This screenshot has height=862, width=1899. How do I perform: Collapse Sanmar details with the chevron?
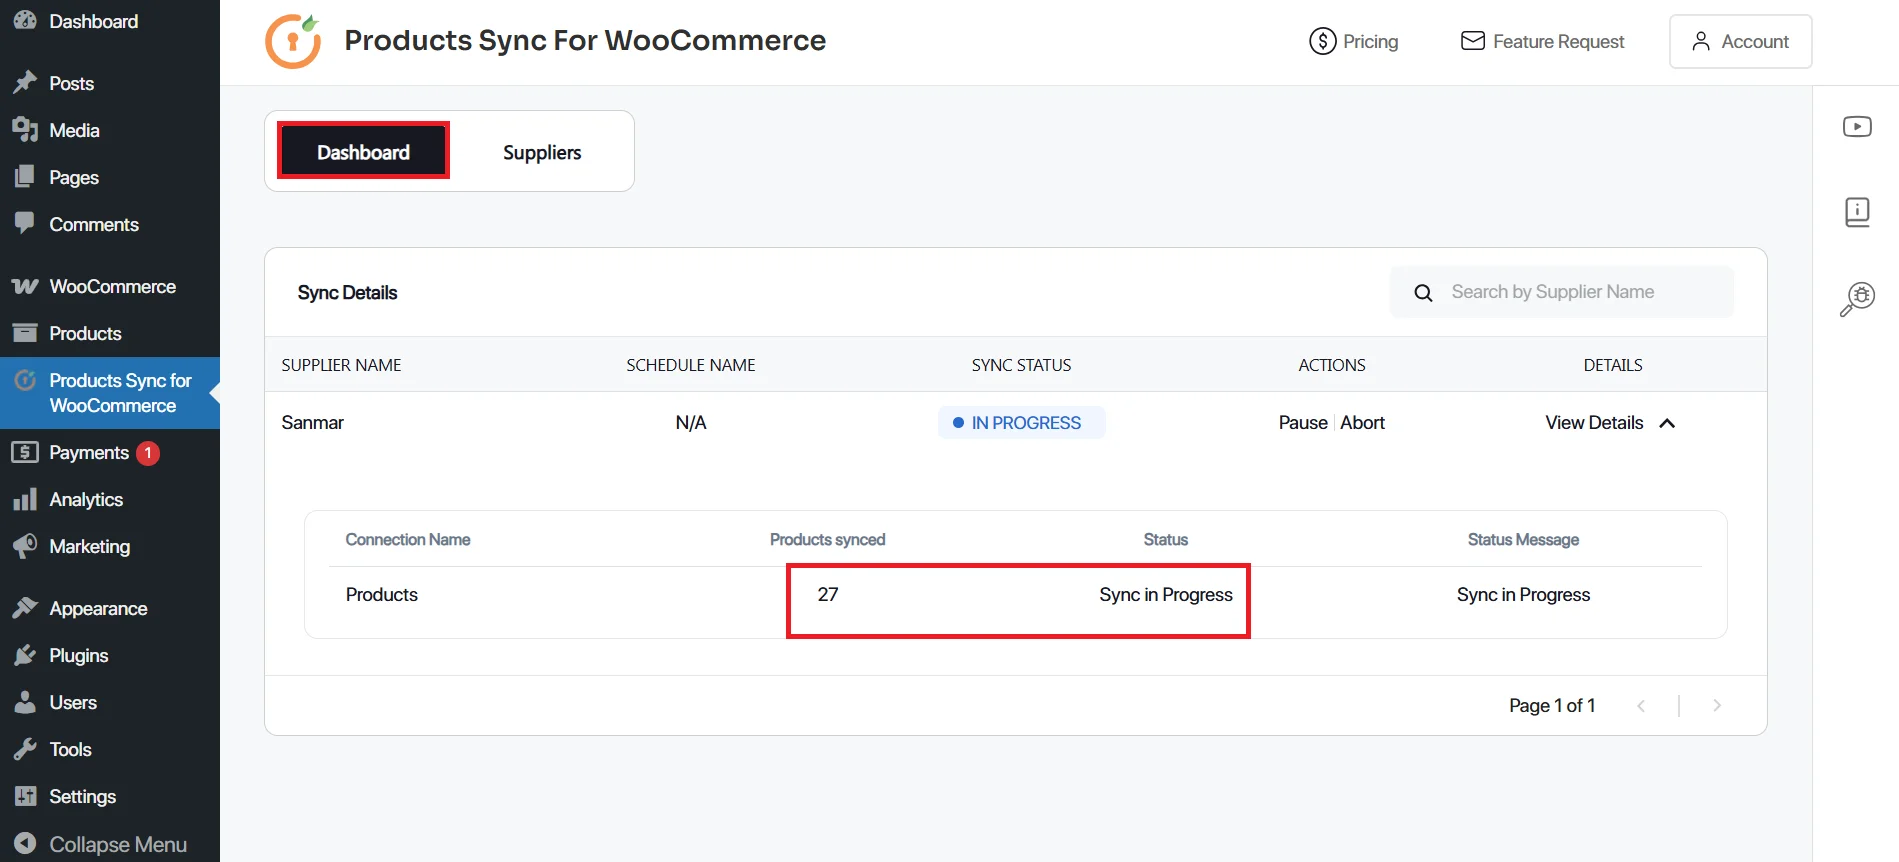point(1667,423)
